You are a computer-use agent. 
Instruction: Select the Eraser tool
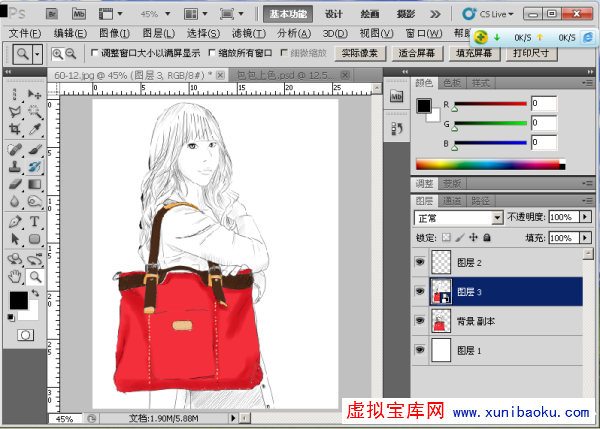(x=15, y=185)
